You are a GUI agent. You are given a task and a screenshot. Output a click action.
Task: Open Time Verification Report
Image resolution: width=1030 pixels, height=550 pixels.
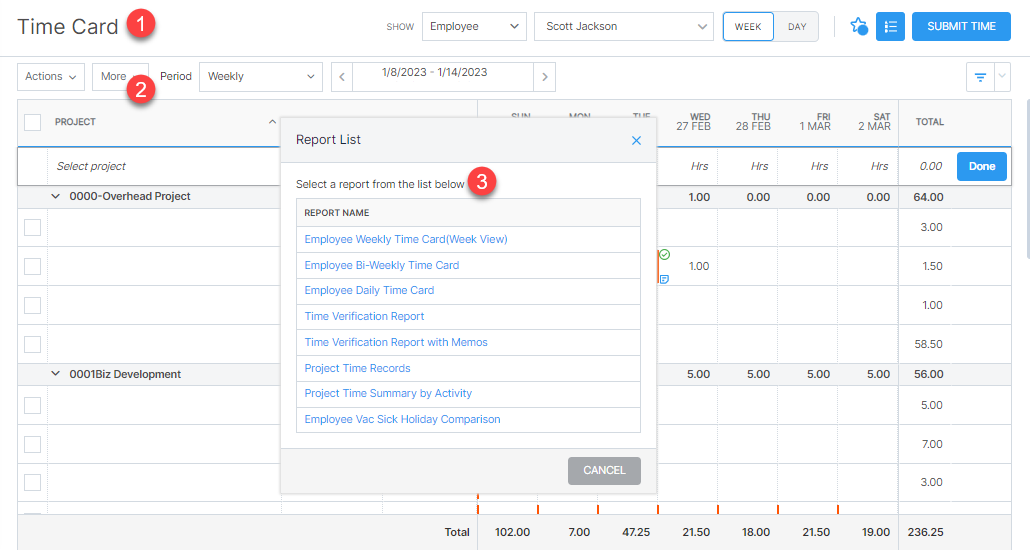pos(365,316)
